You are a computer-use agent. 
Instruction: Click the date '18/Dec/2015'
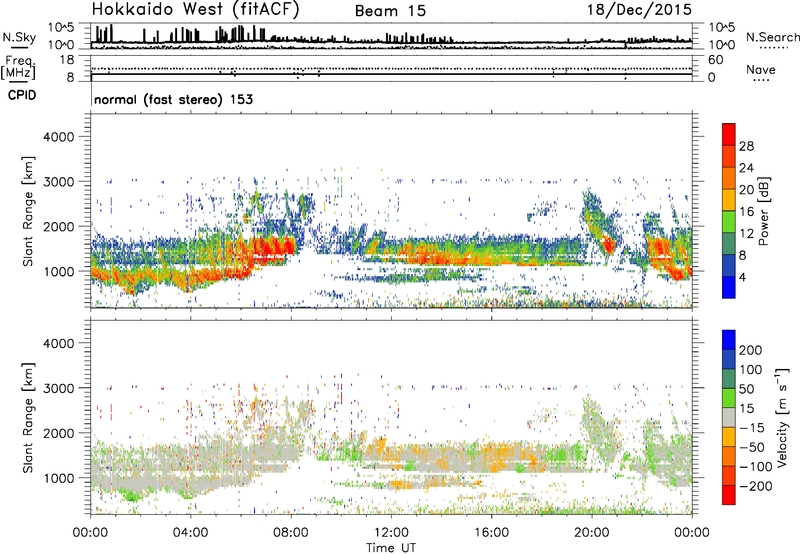(x=639, y=9)
